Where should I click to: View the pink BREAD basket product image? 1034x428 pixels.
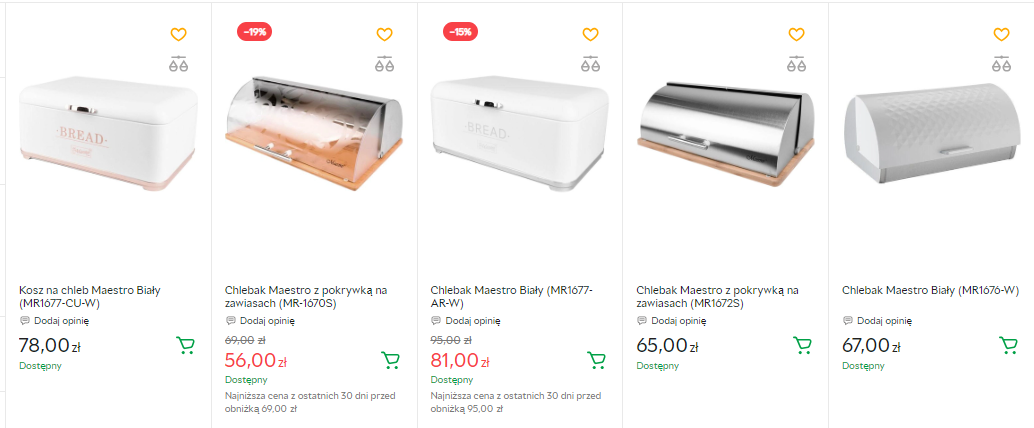pos(108,135)
